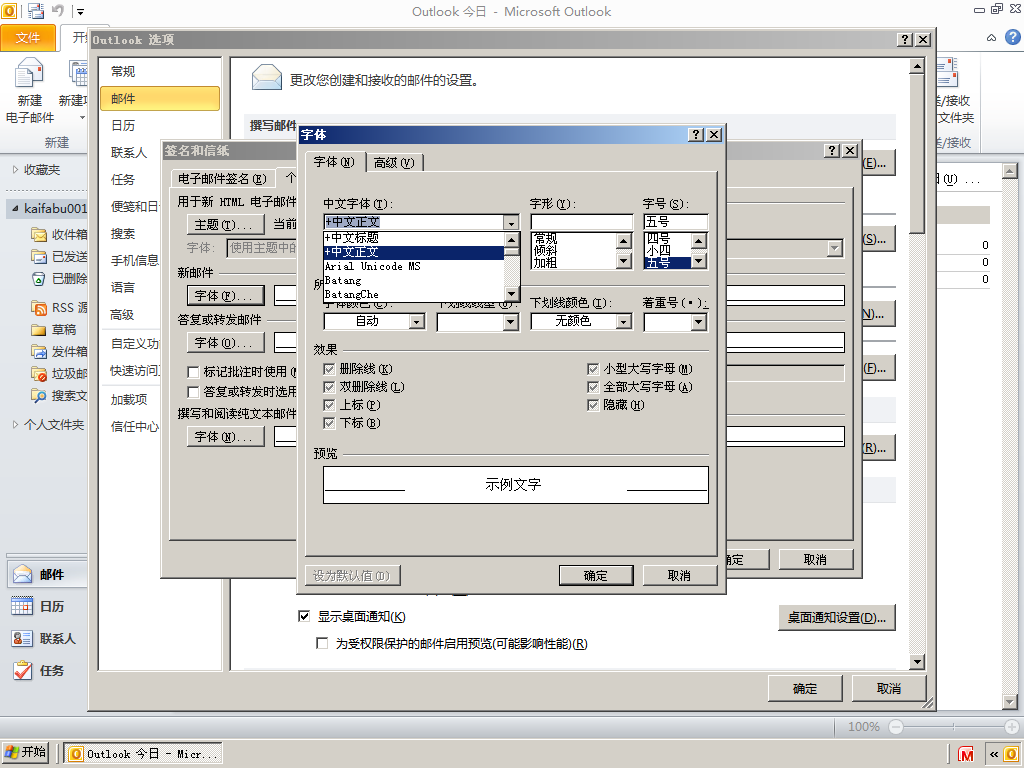Select General (常规) in Outlook Options
The width and height of the screenshot is (1024, 768).
click(x=160, y=71)
